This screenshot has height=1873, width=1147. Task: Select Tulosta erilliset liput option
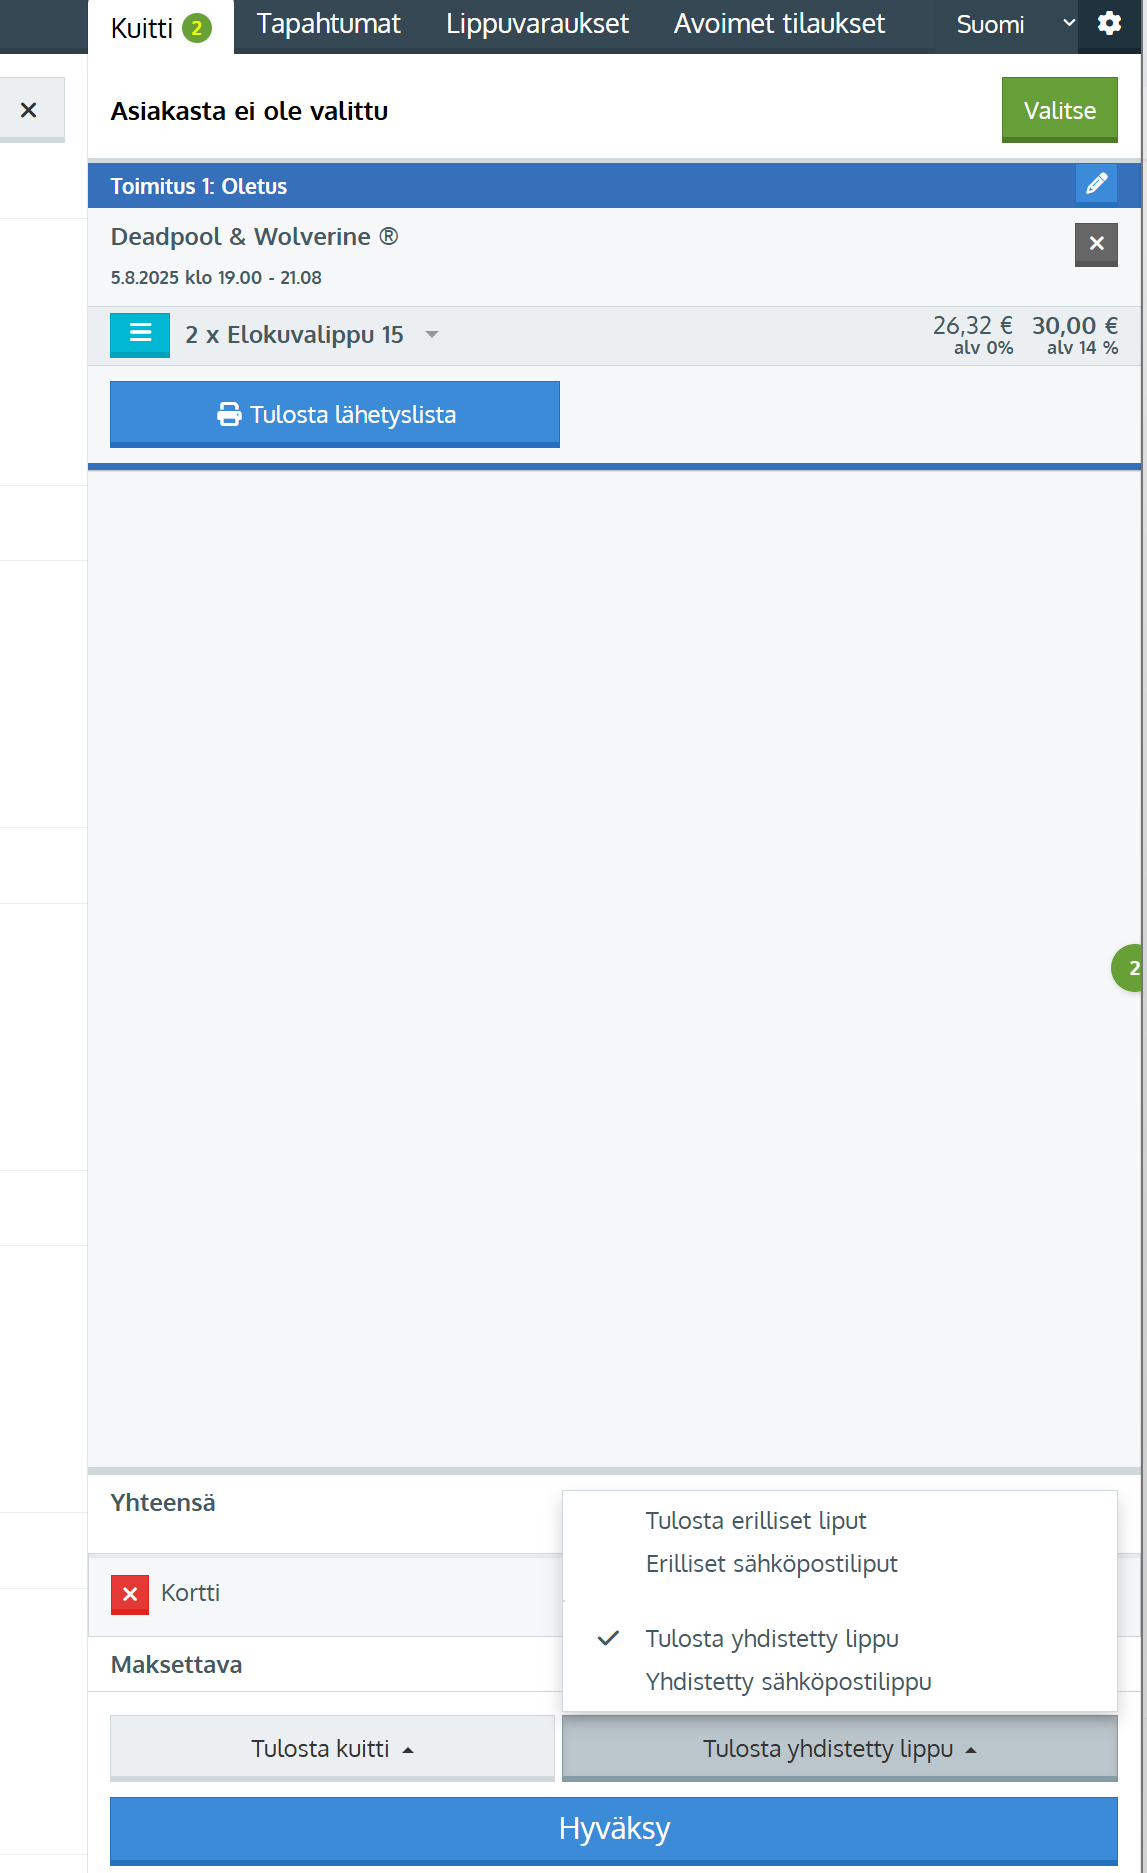pyautogui.click(x=755, y=1520)
